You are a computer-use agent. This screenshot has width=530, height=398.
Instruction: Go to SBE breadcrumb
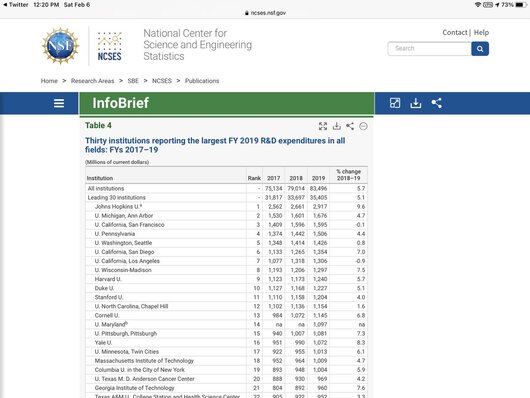133,81
